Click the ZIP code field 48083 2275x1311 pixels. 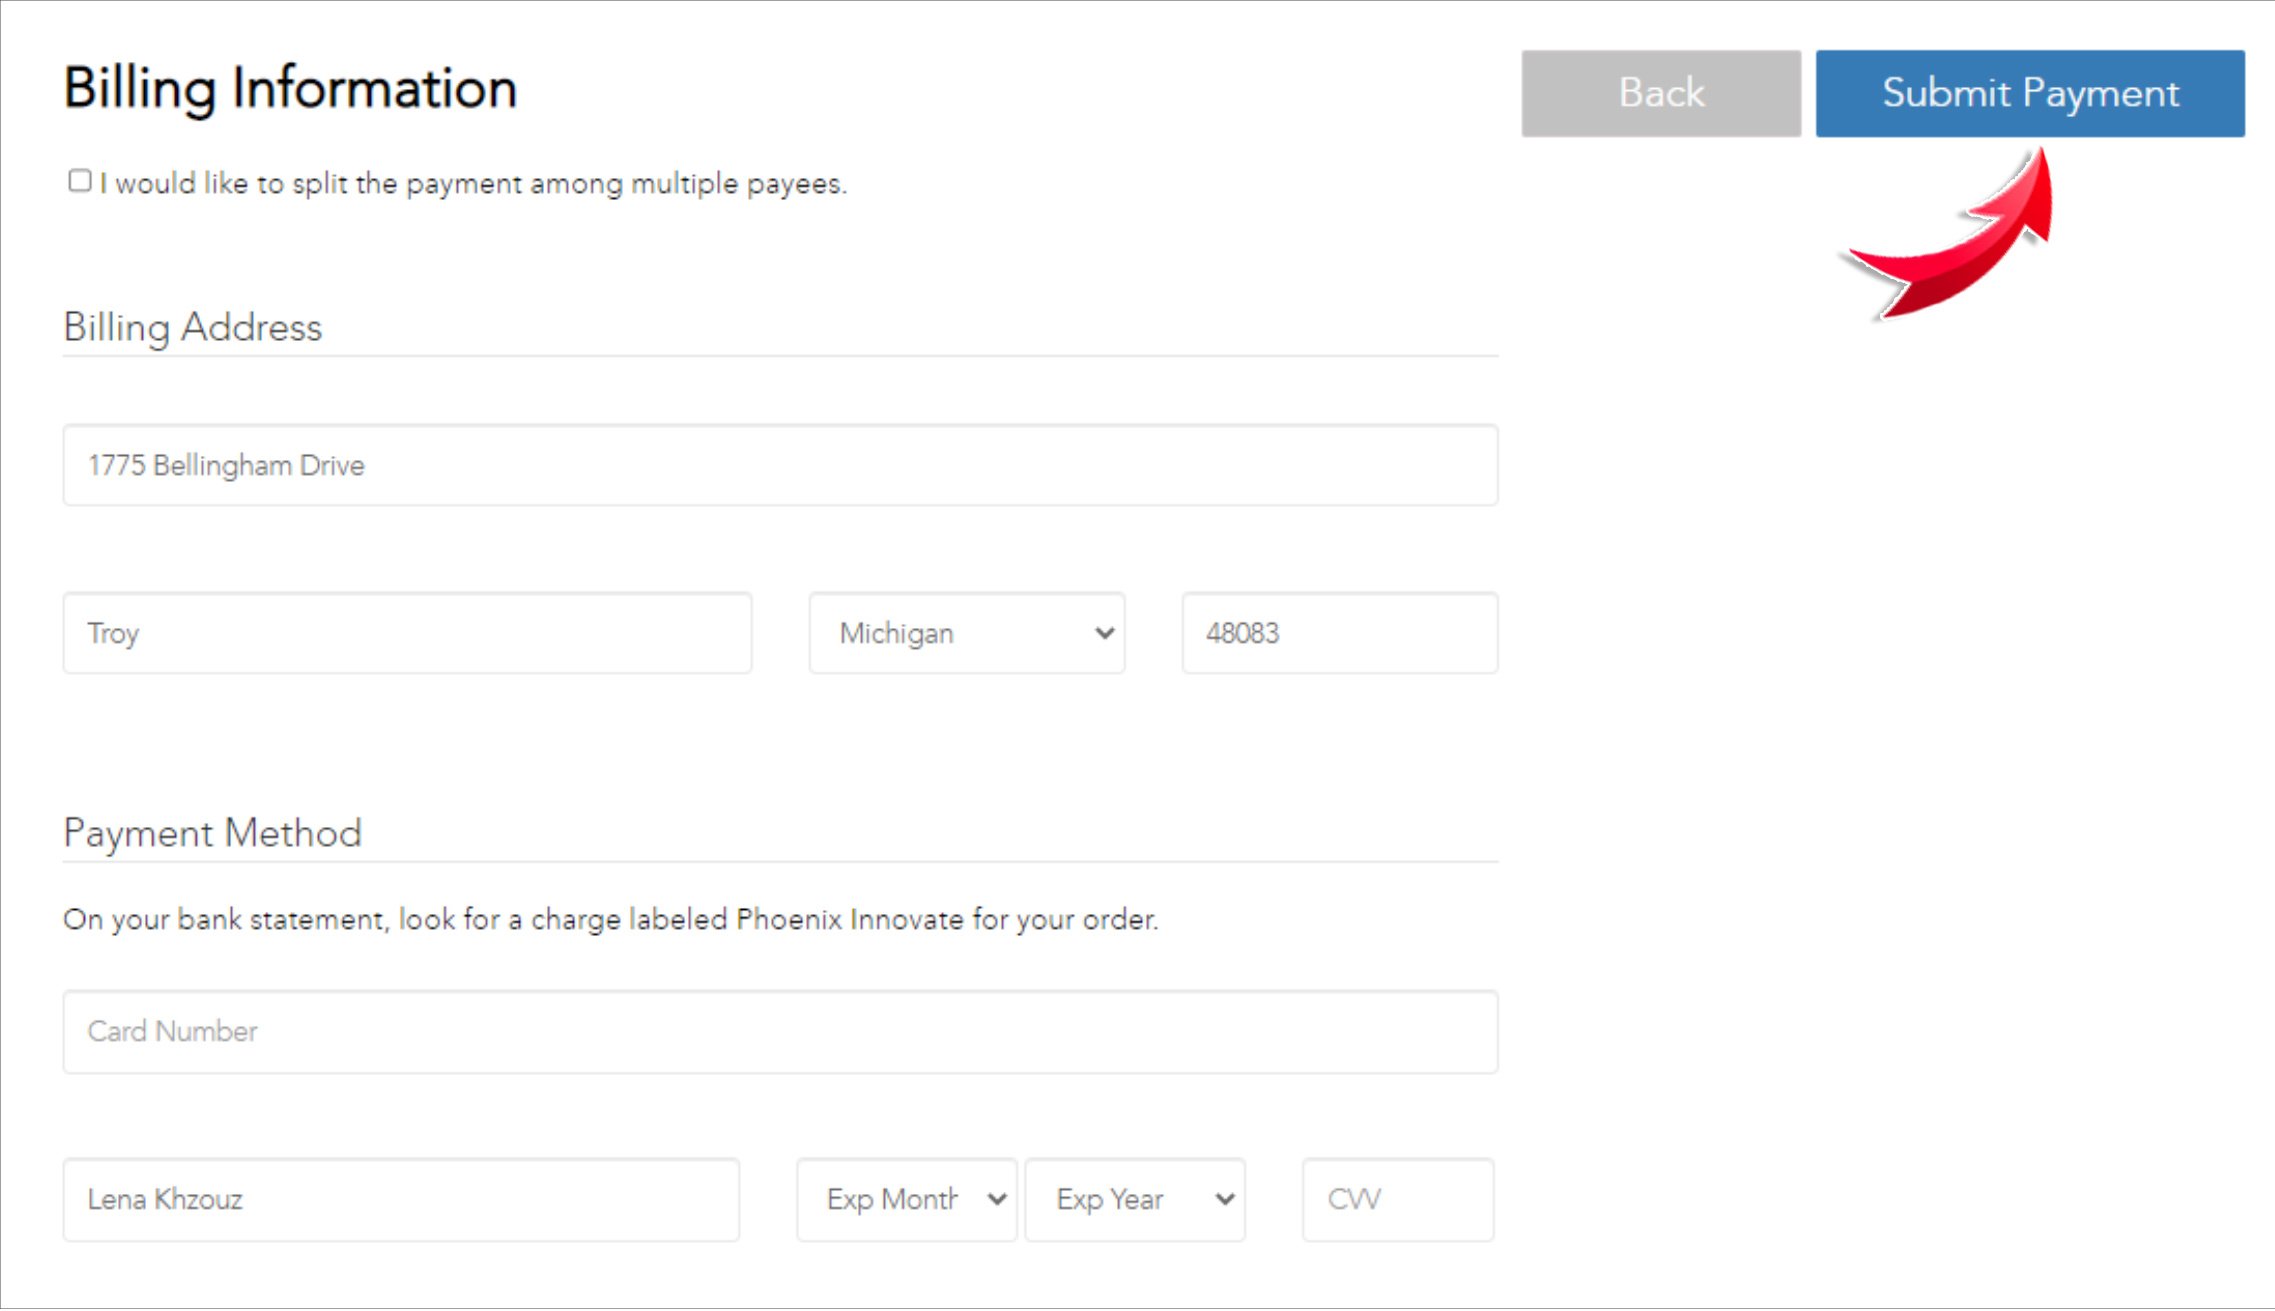coord(1339,633)
